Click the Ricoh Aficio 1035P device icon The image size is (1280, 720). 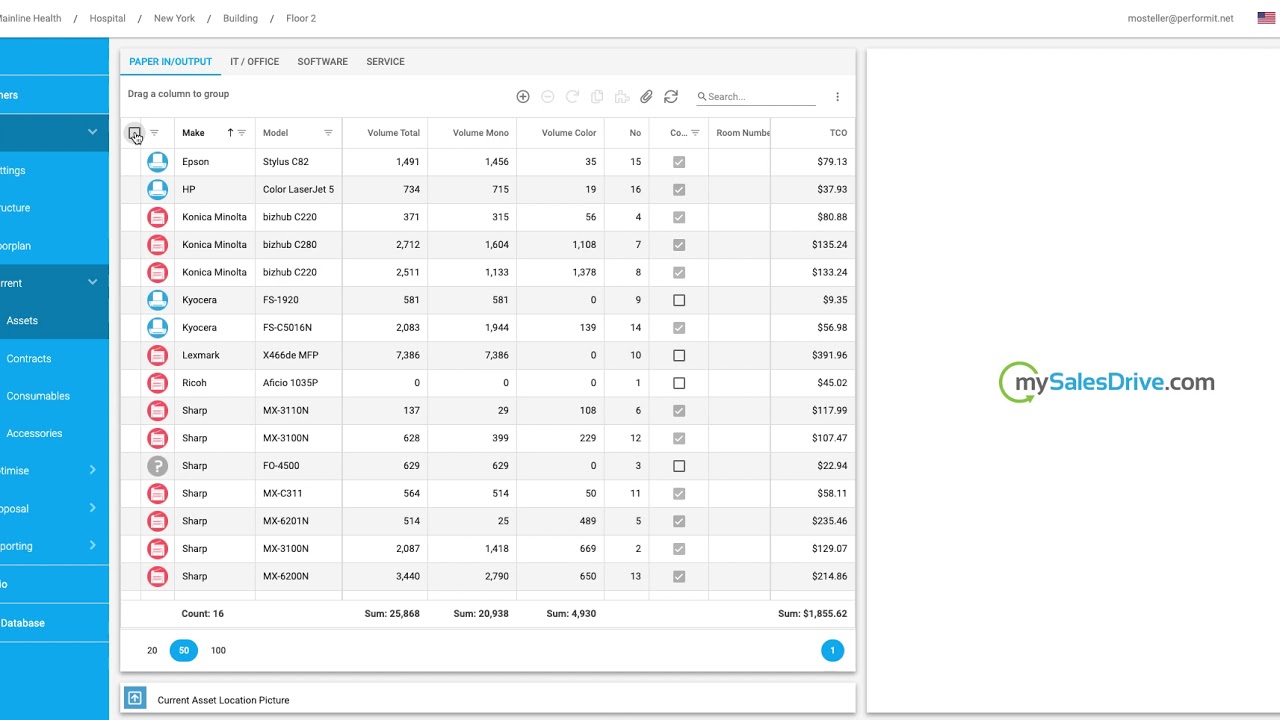click(157, 383)
